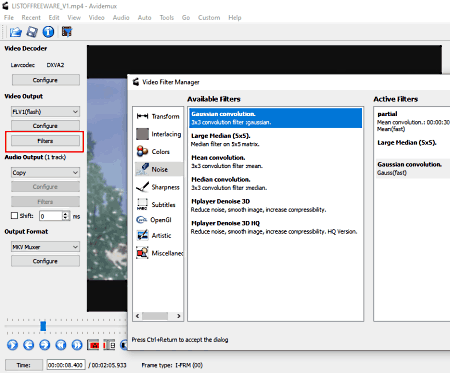
Task: Click the Play button below the timeline
Action: tap(13, 345)
